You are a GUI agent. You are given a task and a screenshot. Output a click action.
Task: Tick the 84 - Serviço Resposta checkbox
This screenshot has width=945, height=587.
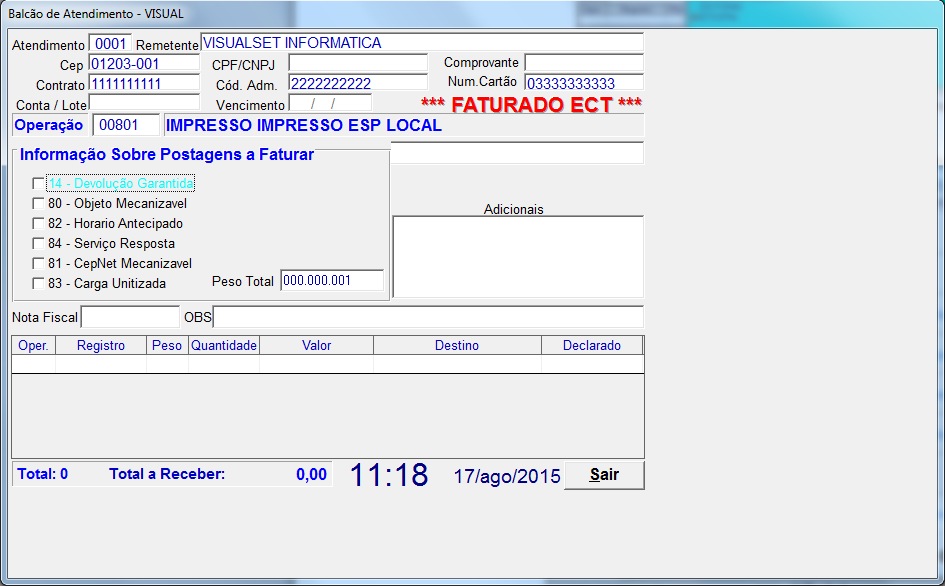click(x=39, y=244)
